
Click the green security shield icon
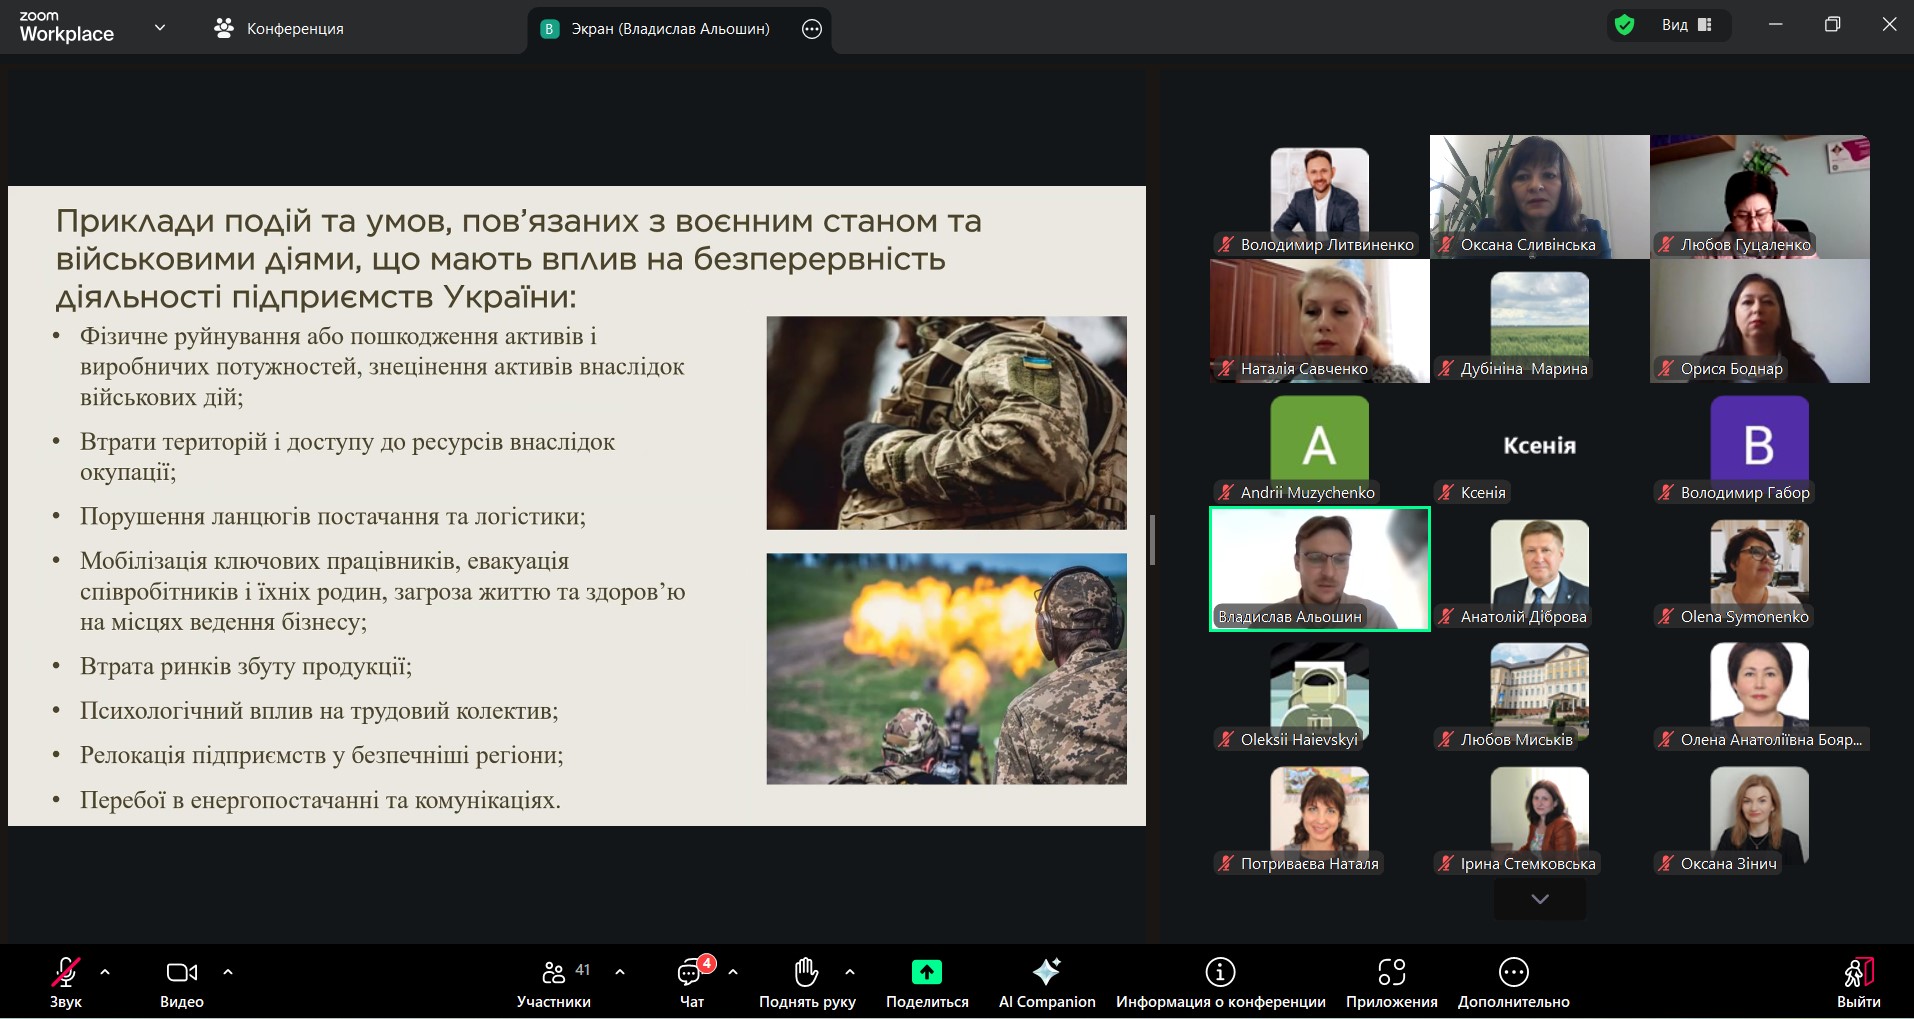(1625, 25)
